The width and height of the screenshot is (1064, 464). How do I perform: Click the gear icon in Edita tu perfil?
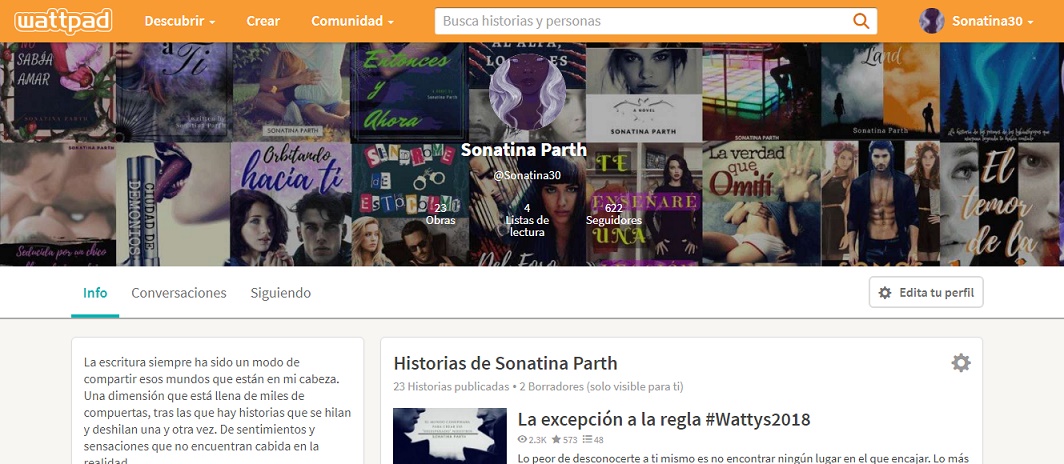coord(885,293)
